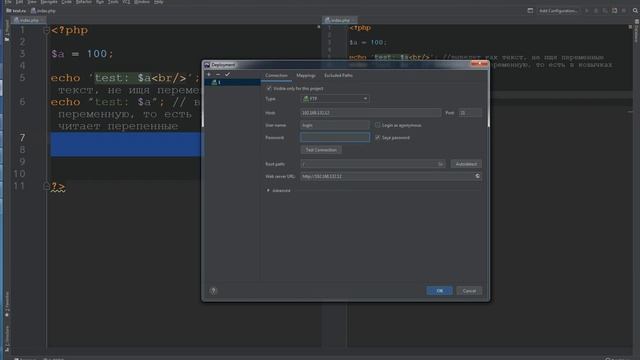The width and height of the screenshot is (640, 360).
Task: Focus the Password field
Action: (x=335, y=138)
